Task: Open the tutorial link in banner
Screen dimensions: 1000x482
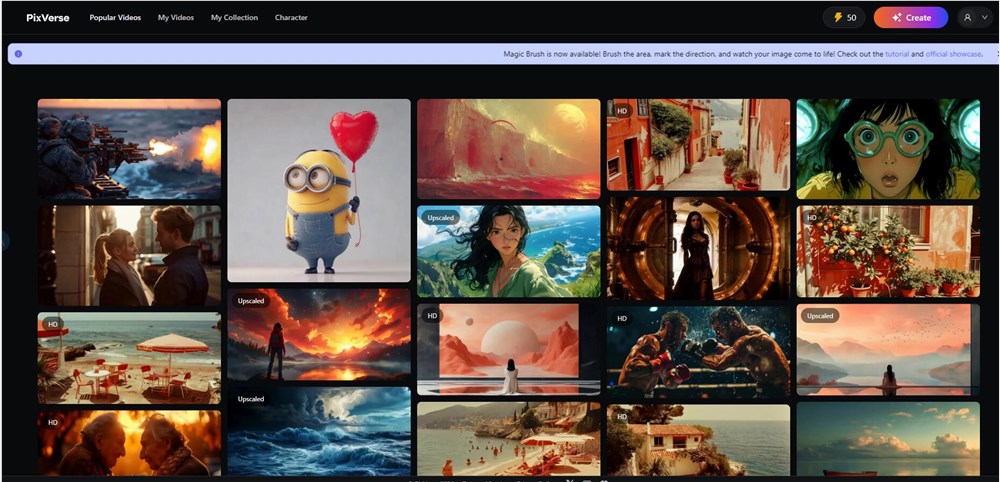Action: coord(897,54)
